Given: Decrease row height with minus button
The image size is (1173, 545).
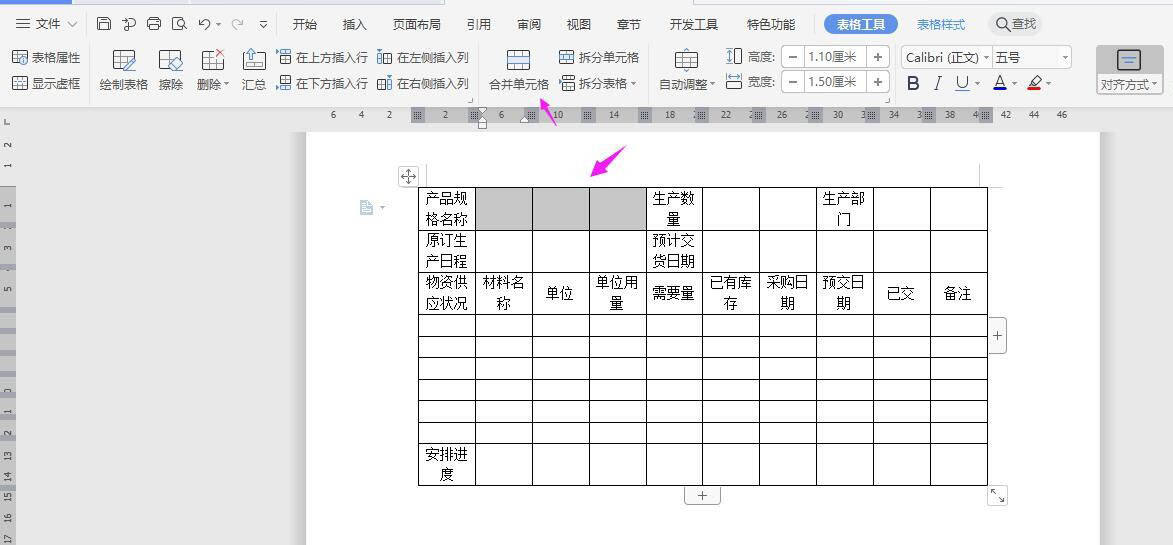Looking at the screenshot, I should coord(793,57).
